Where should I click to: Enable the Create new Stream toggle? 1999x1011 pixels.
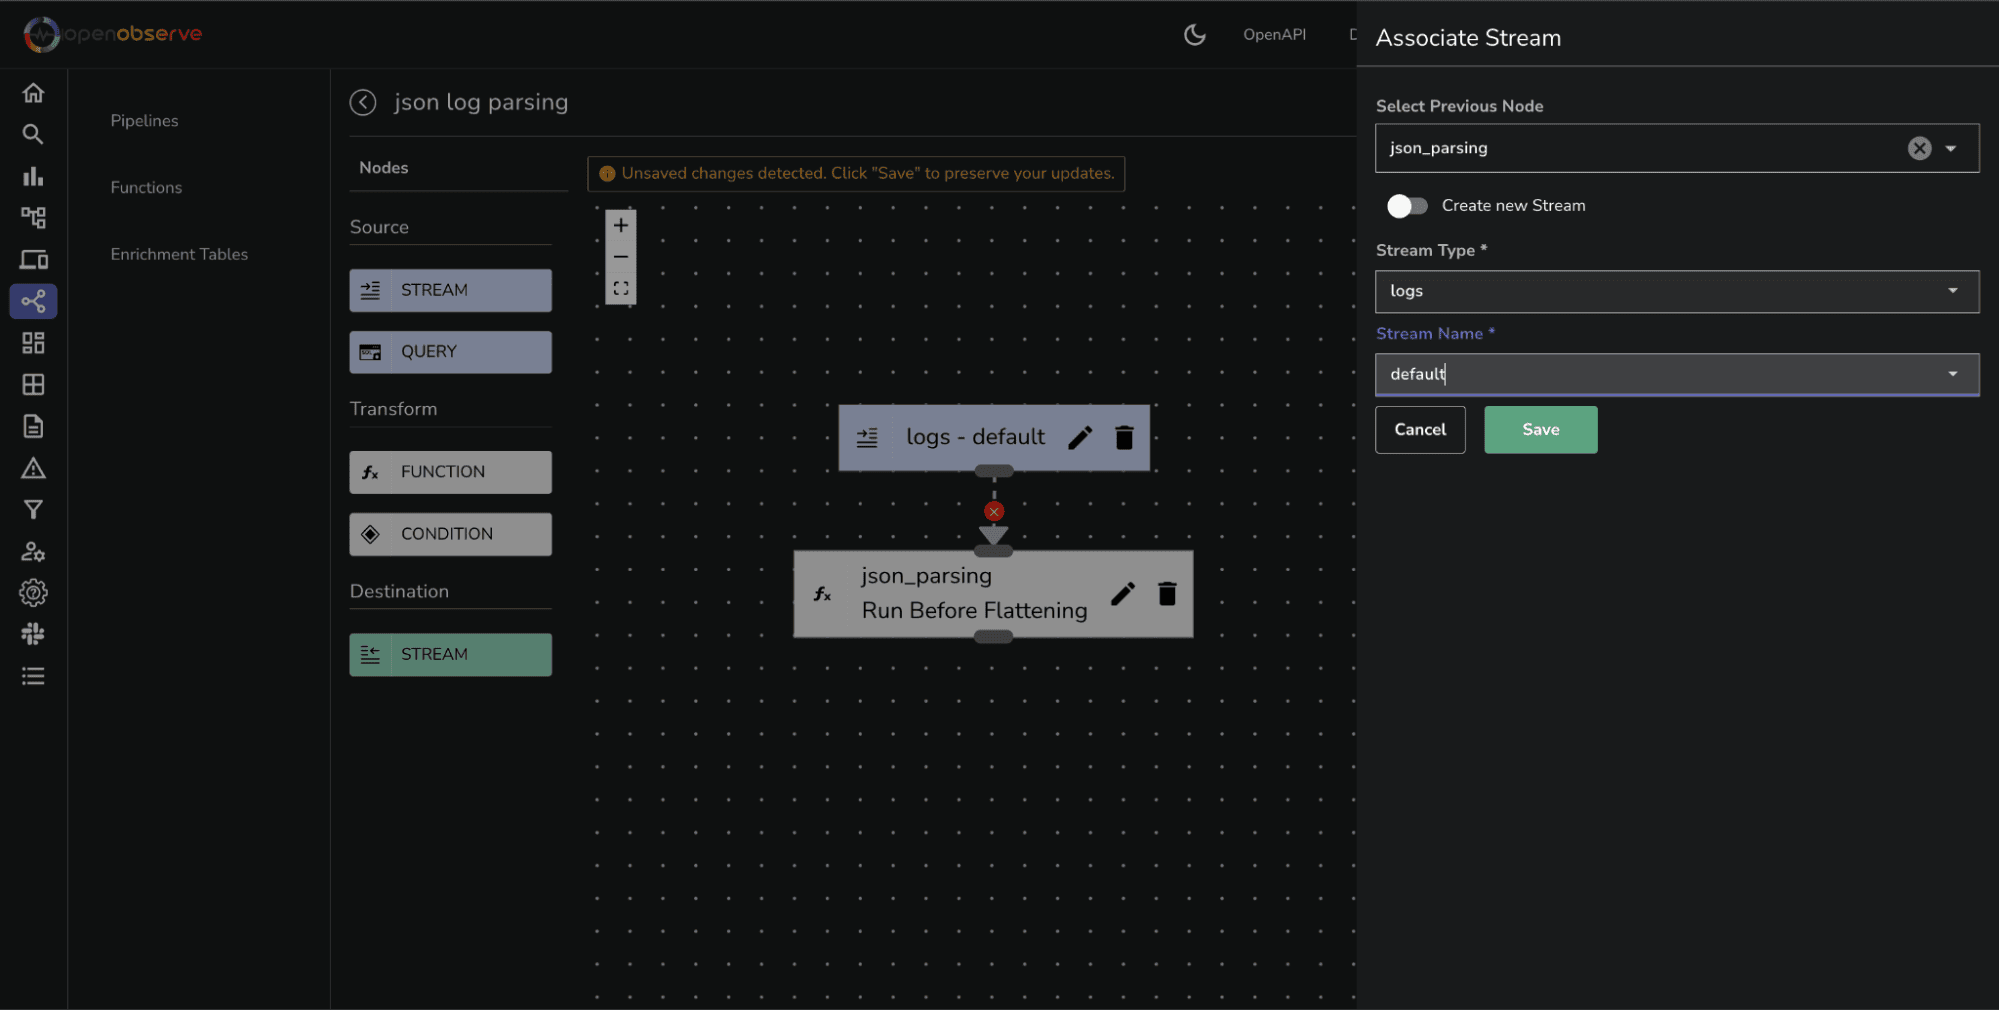(1407, 205)
